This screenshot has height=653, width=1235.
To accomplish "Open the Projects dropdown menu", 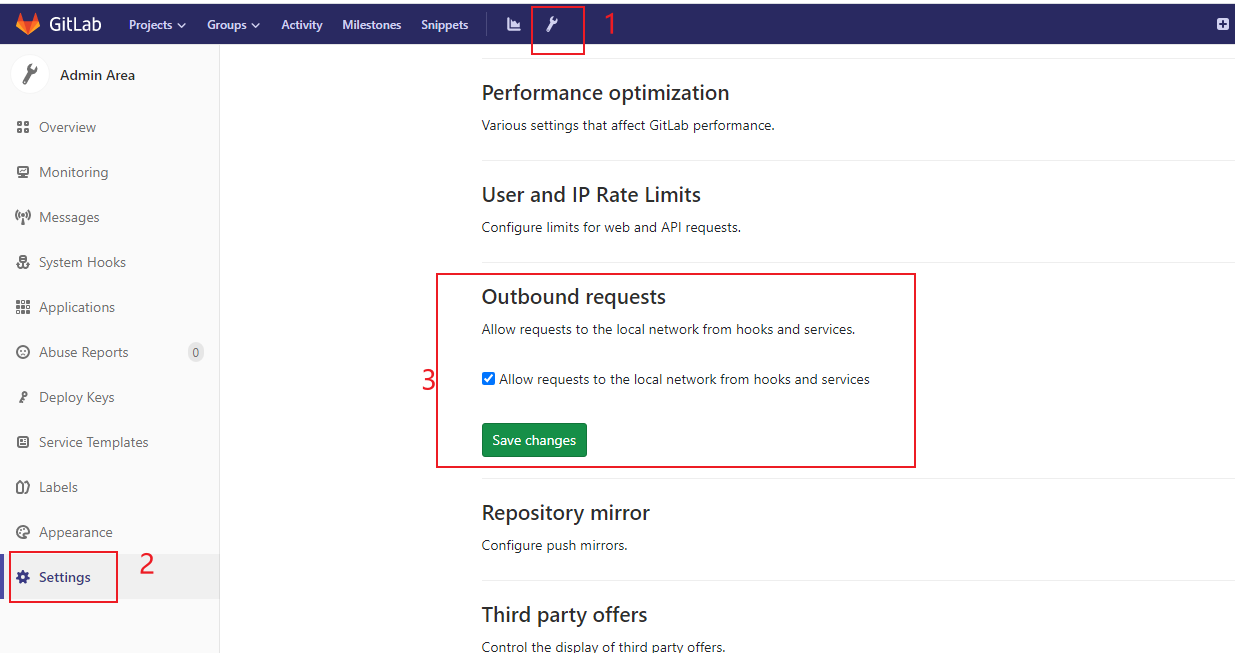I will [x=157, y=25].
